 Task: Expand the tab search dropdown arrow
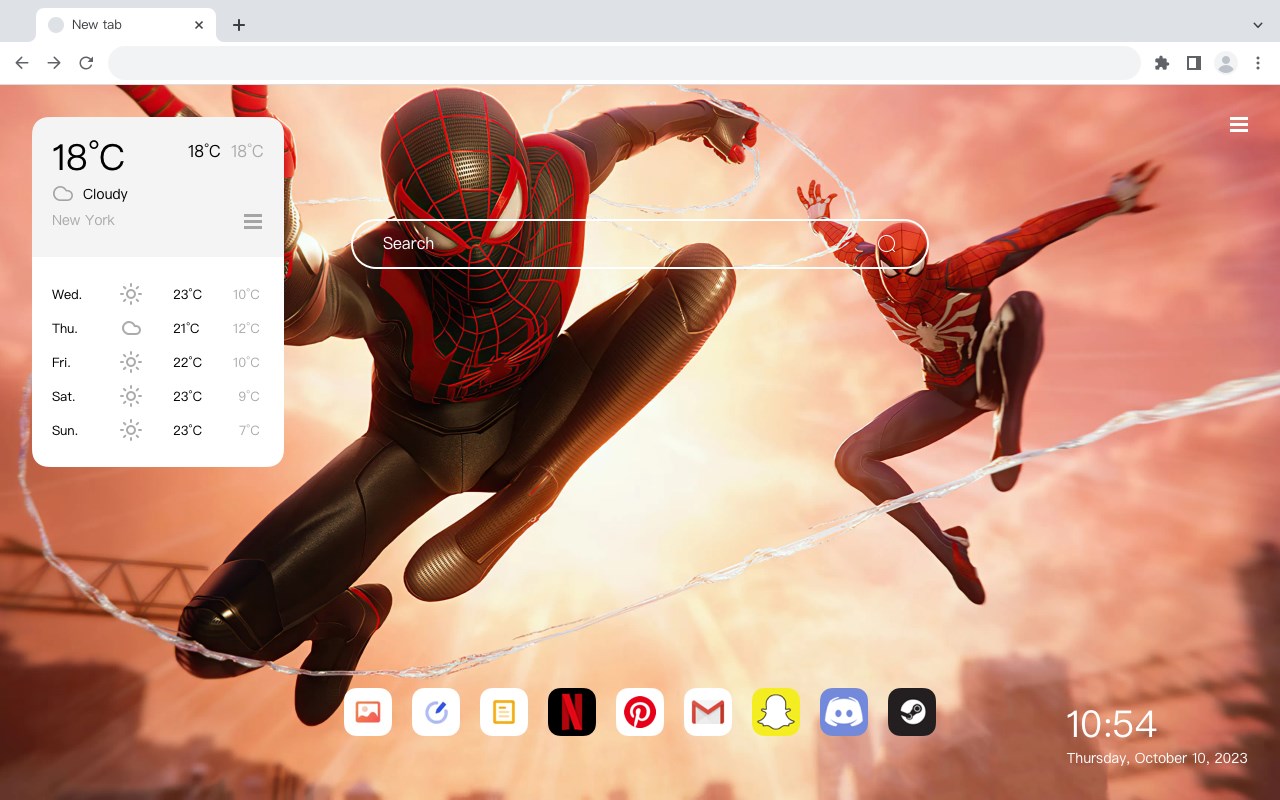(x=1258, y=25)
